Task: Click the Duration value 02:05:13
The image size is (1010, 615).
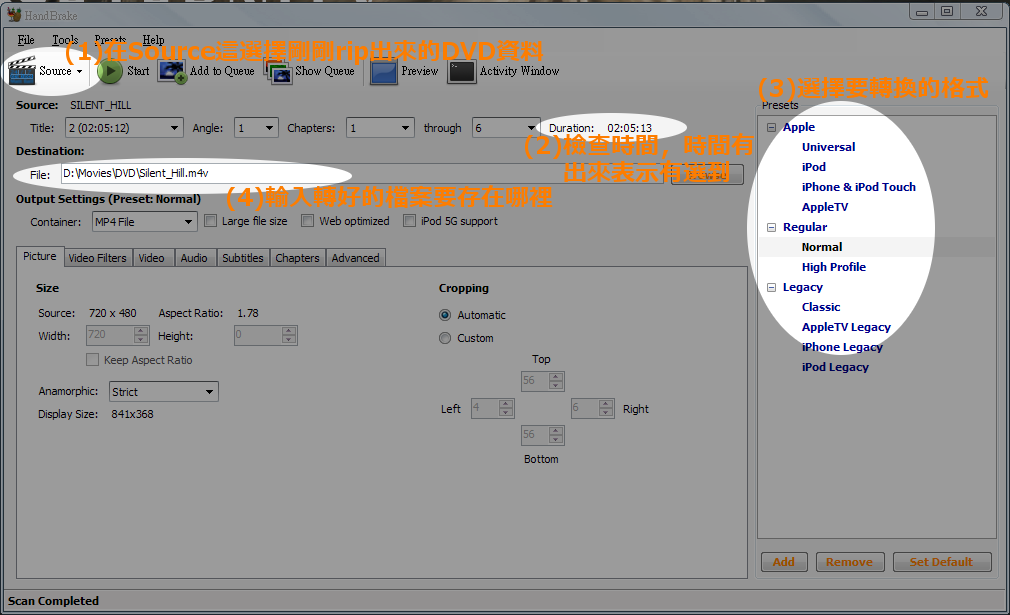Action: point(629,128)
